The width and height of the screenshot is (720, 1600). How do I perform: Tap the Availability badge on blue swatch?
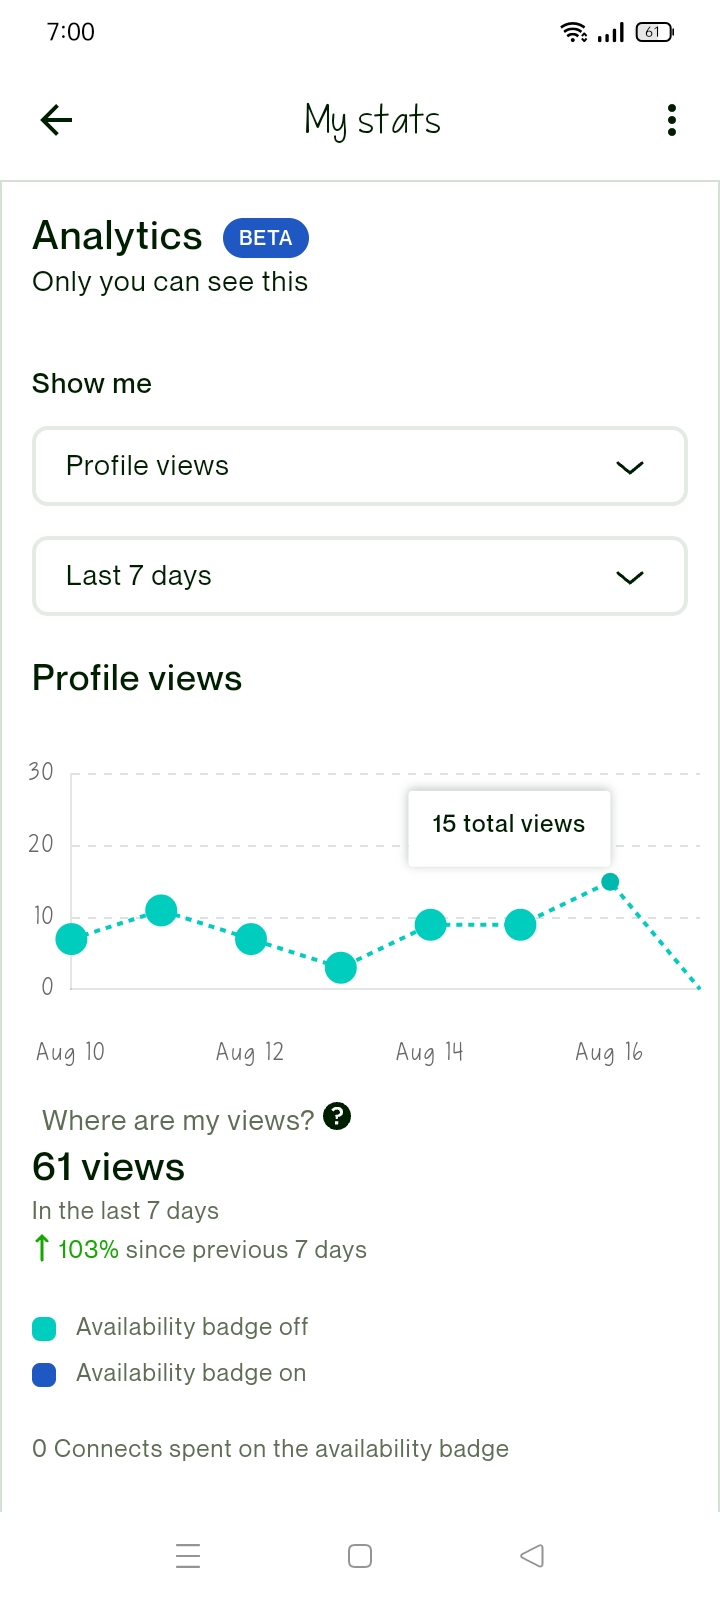[x=44, y=1375]
